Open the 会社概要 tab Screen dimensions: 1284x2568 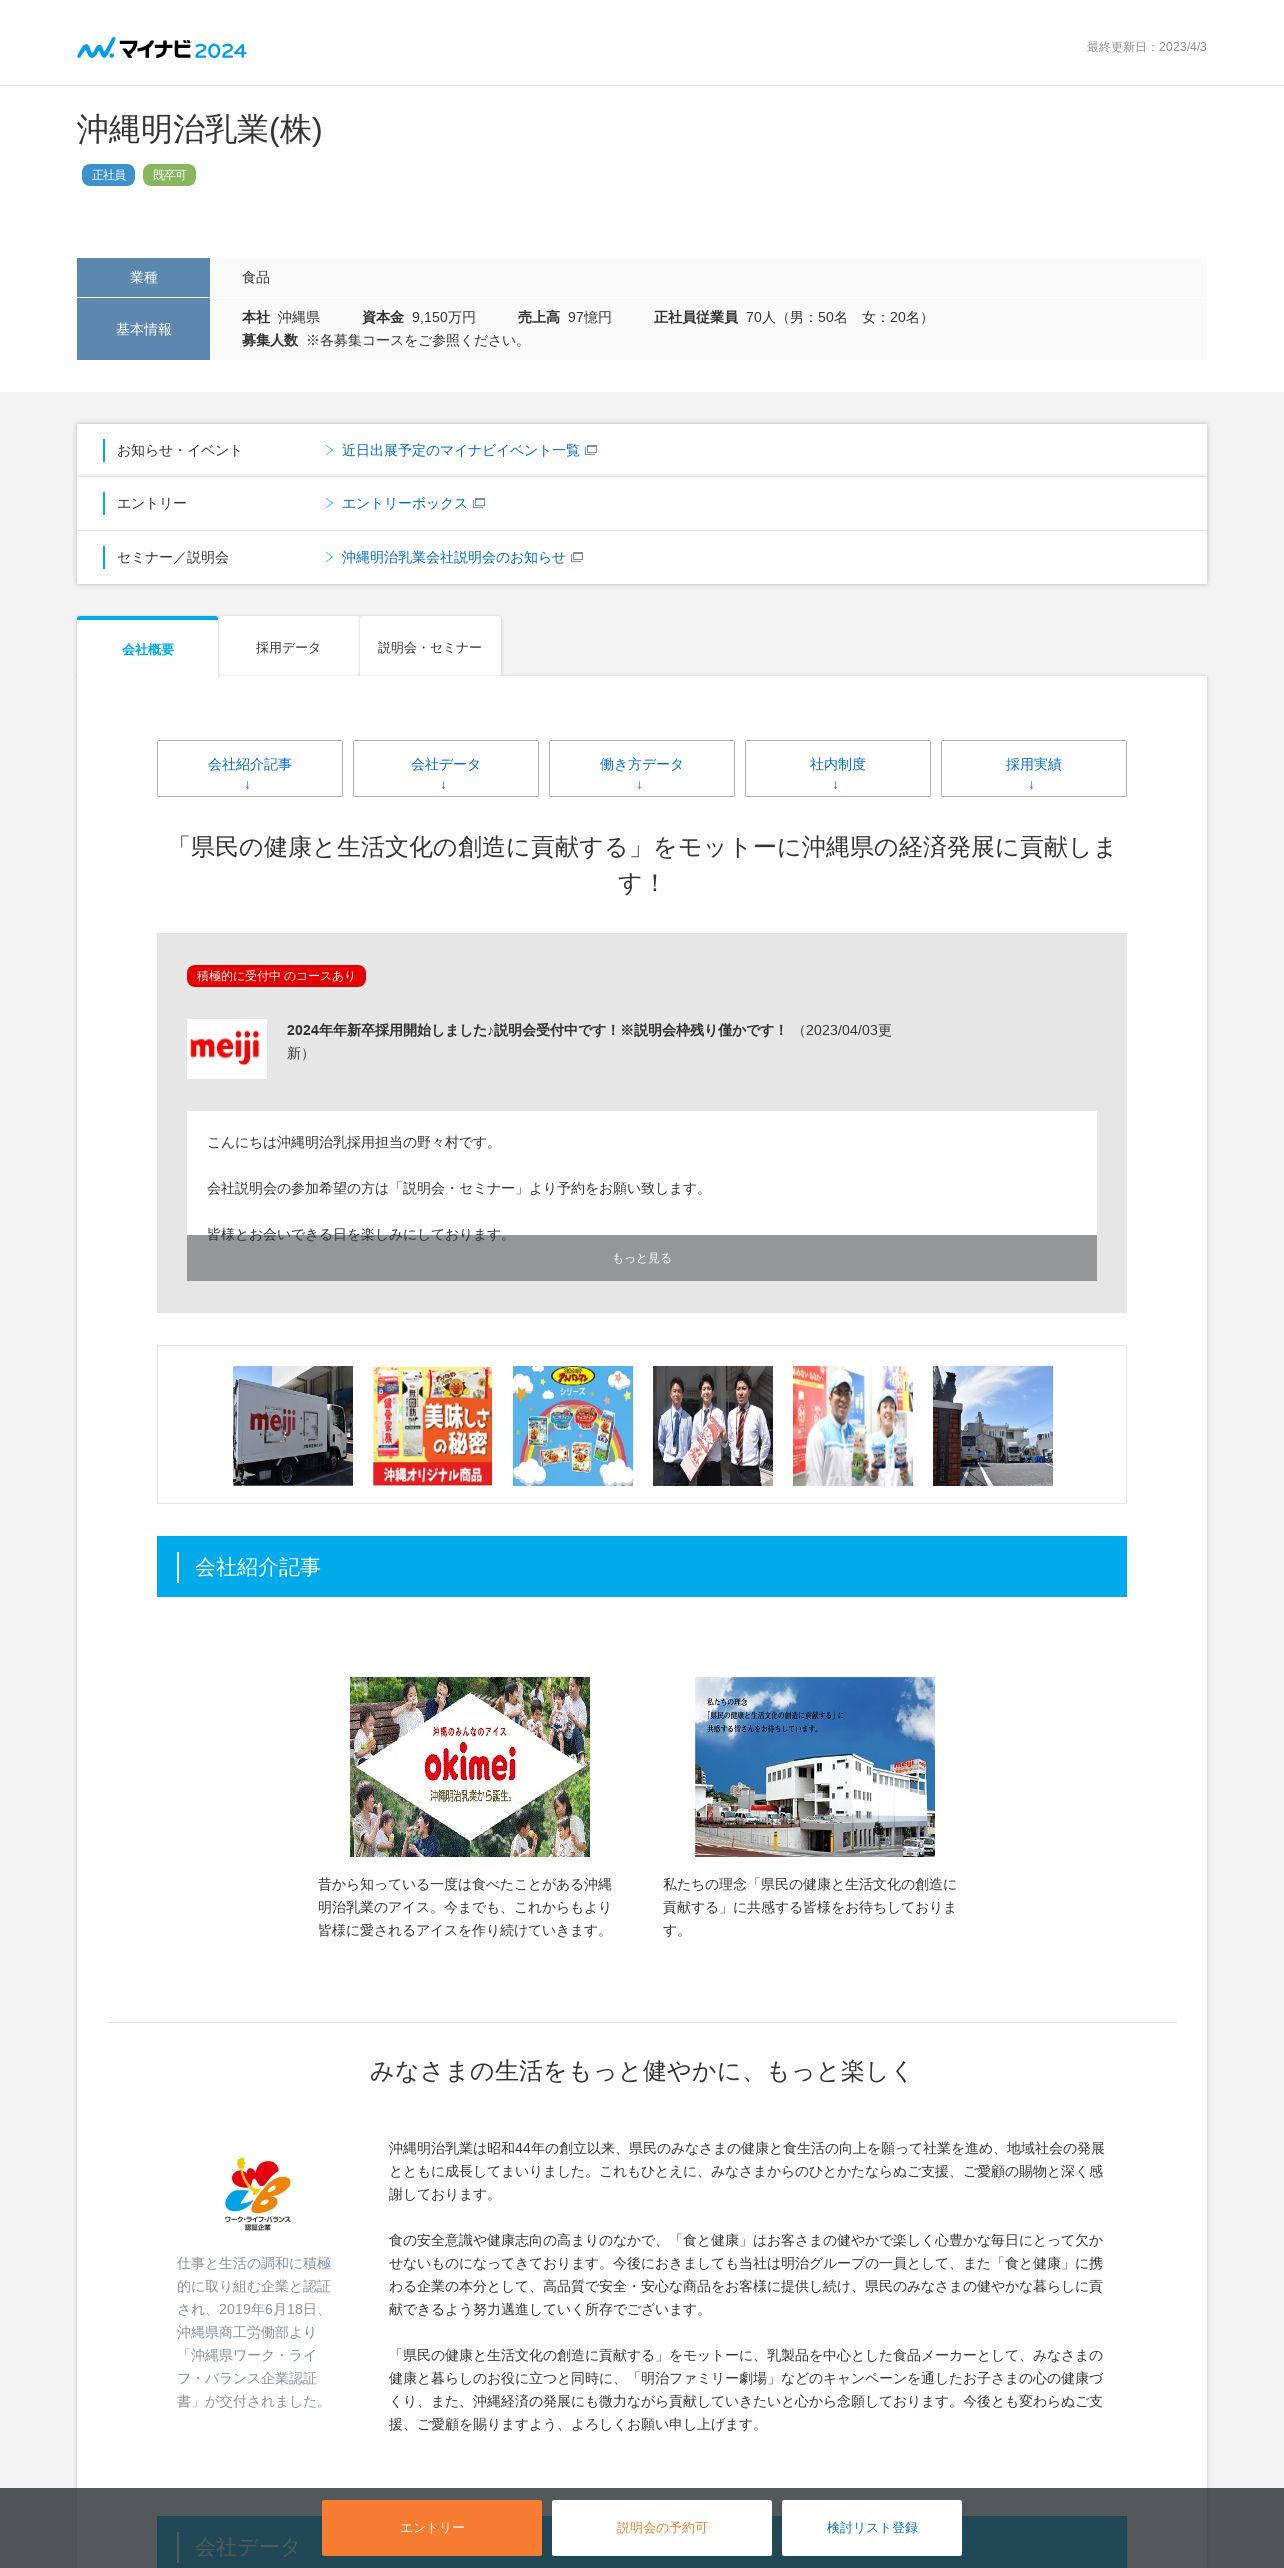point(148,649)
